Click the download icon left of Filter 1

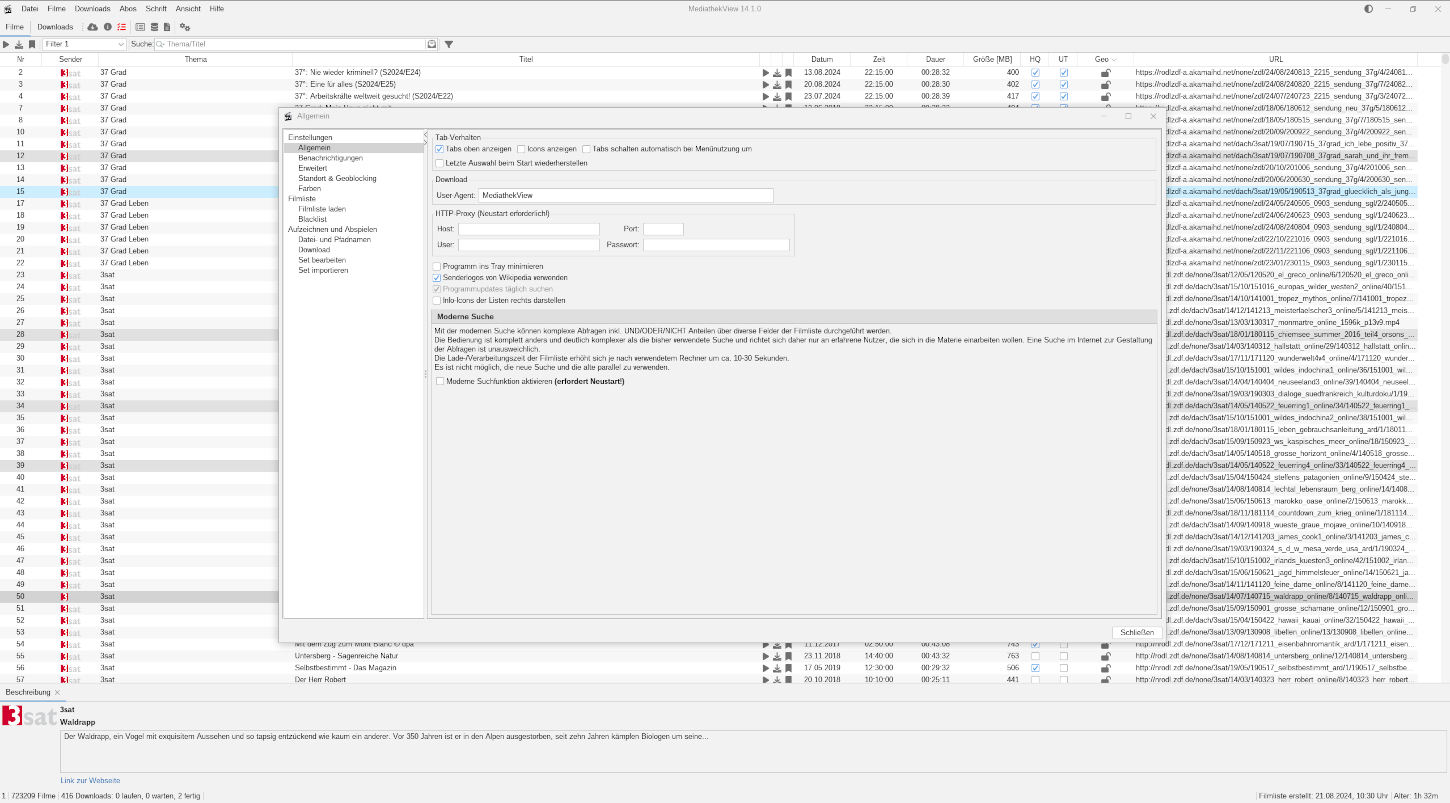tap(19, 44)
